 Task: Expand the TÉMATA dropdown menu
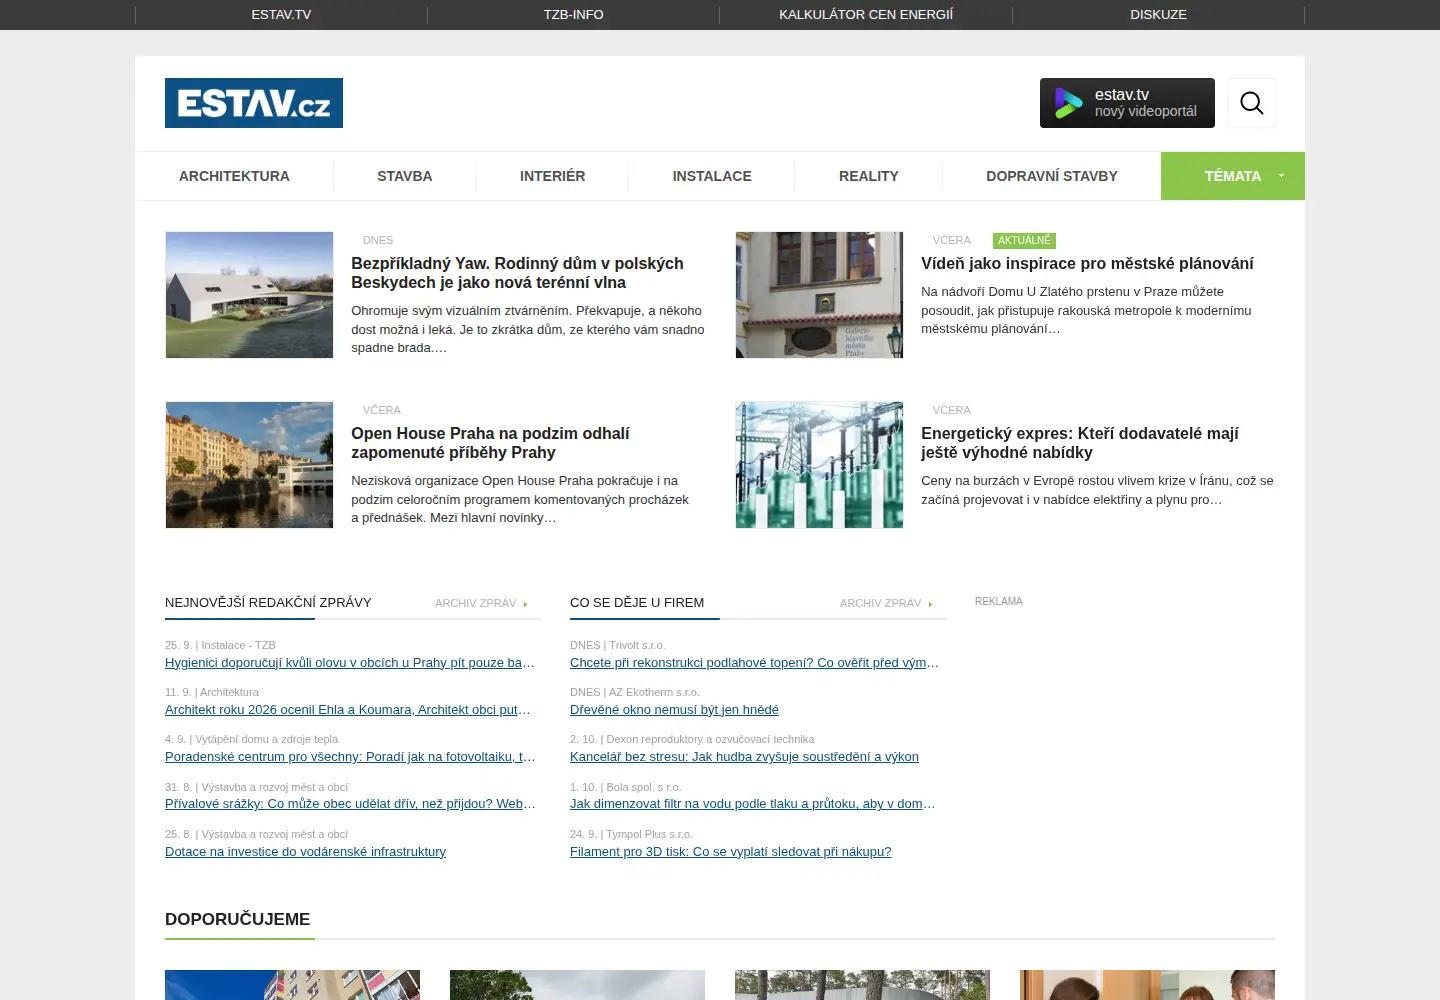coord(1233,176)
